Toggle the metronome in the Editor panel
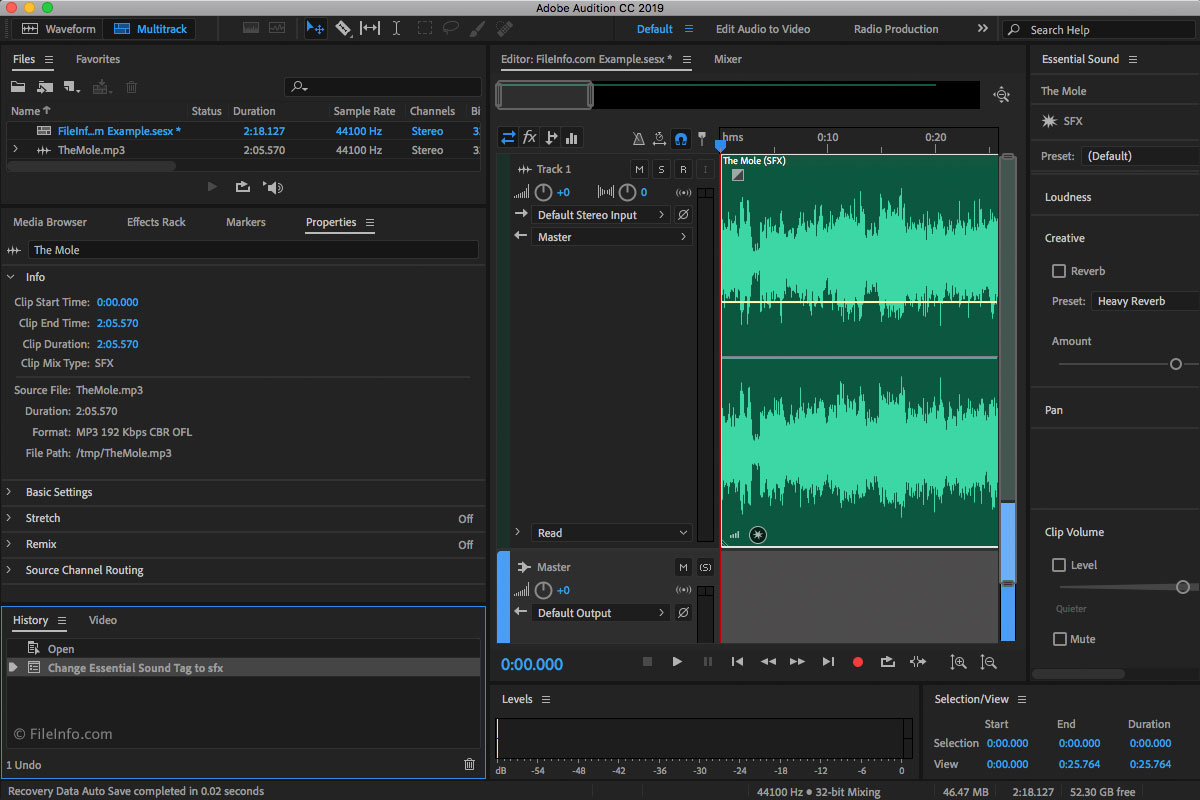The image size is (1200, 800). [638, 138]
